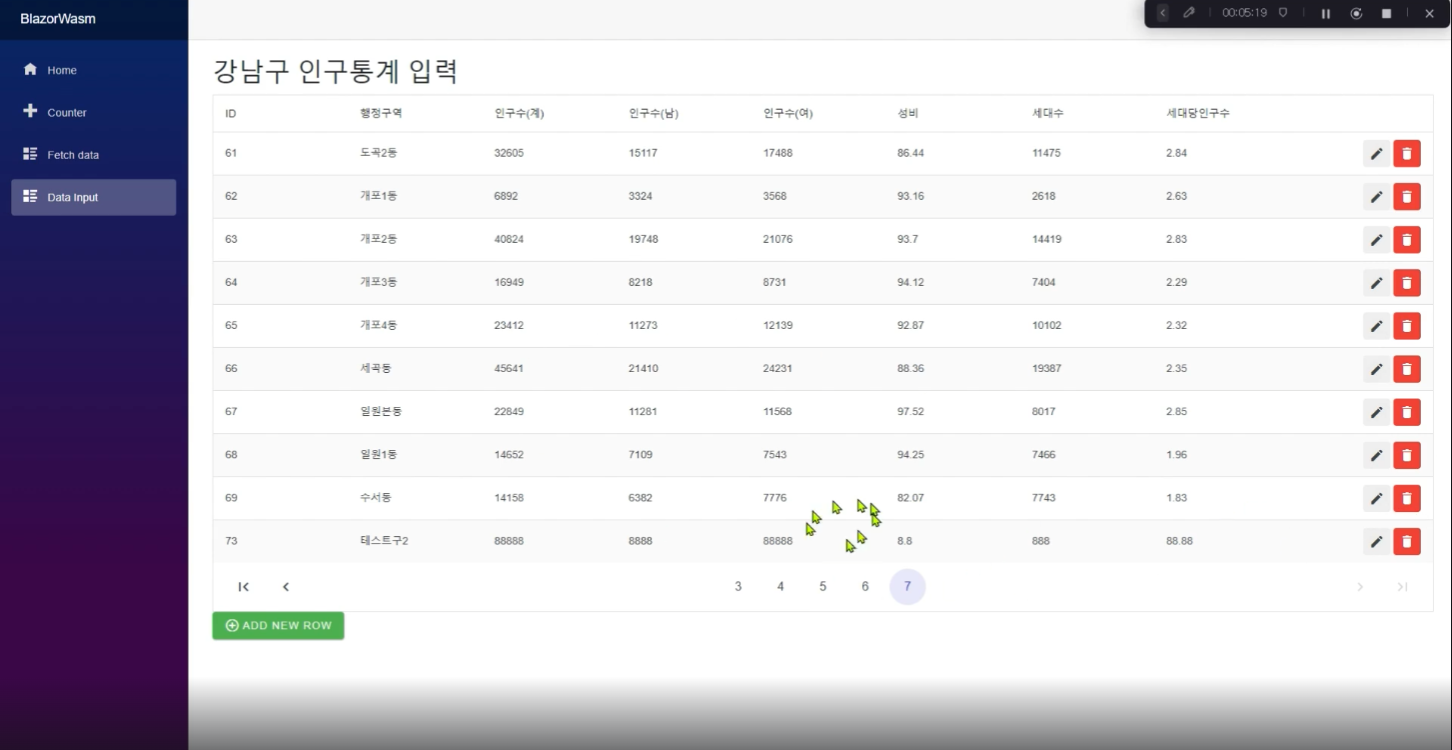1452x750 pixels.
Task: Edit the row with ID 61
Action: click(x=1376, y=154)
